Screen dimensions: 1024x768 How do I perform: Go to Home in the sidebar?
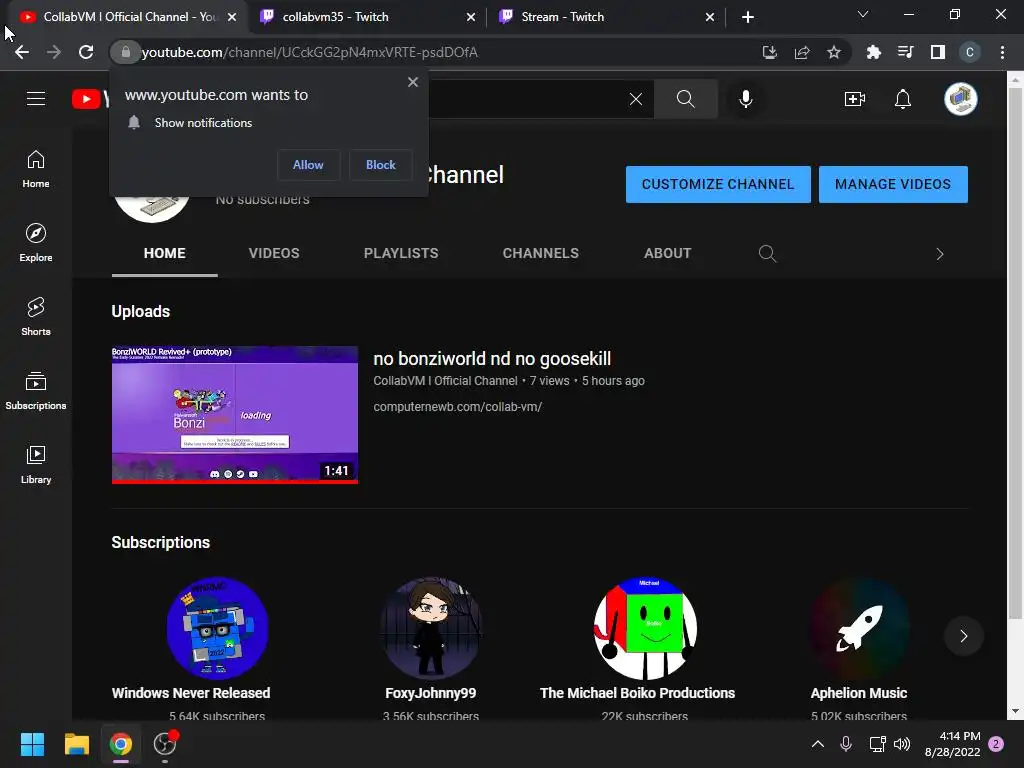click(36, 169)
